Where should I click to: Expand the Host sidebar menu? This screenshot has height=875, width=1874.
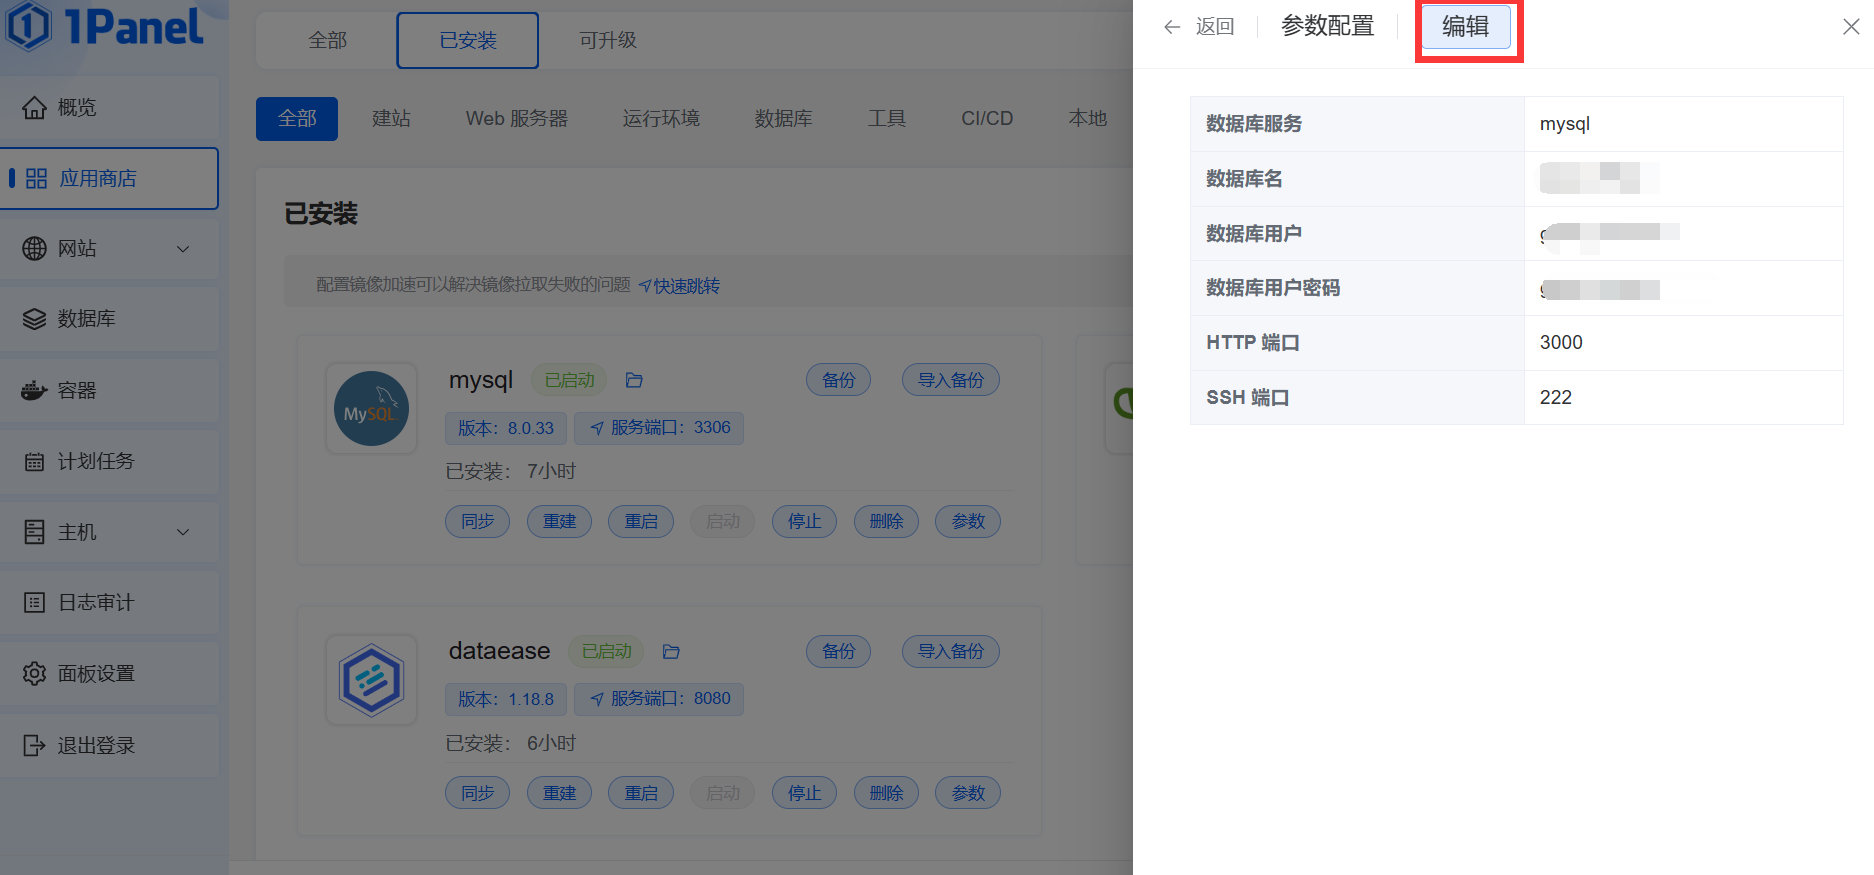108,532
